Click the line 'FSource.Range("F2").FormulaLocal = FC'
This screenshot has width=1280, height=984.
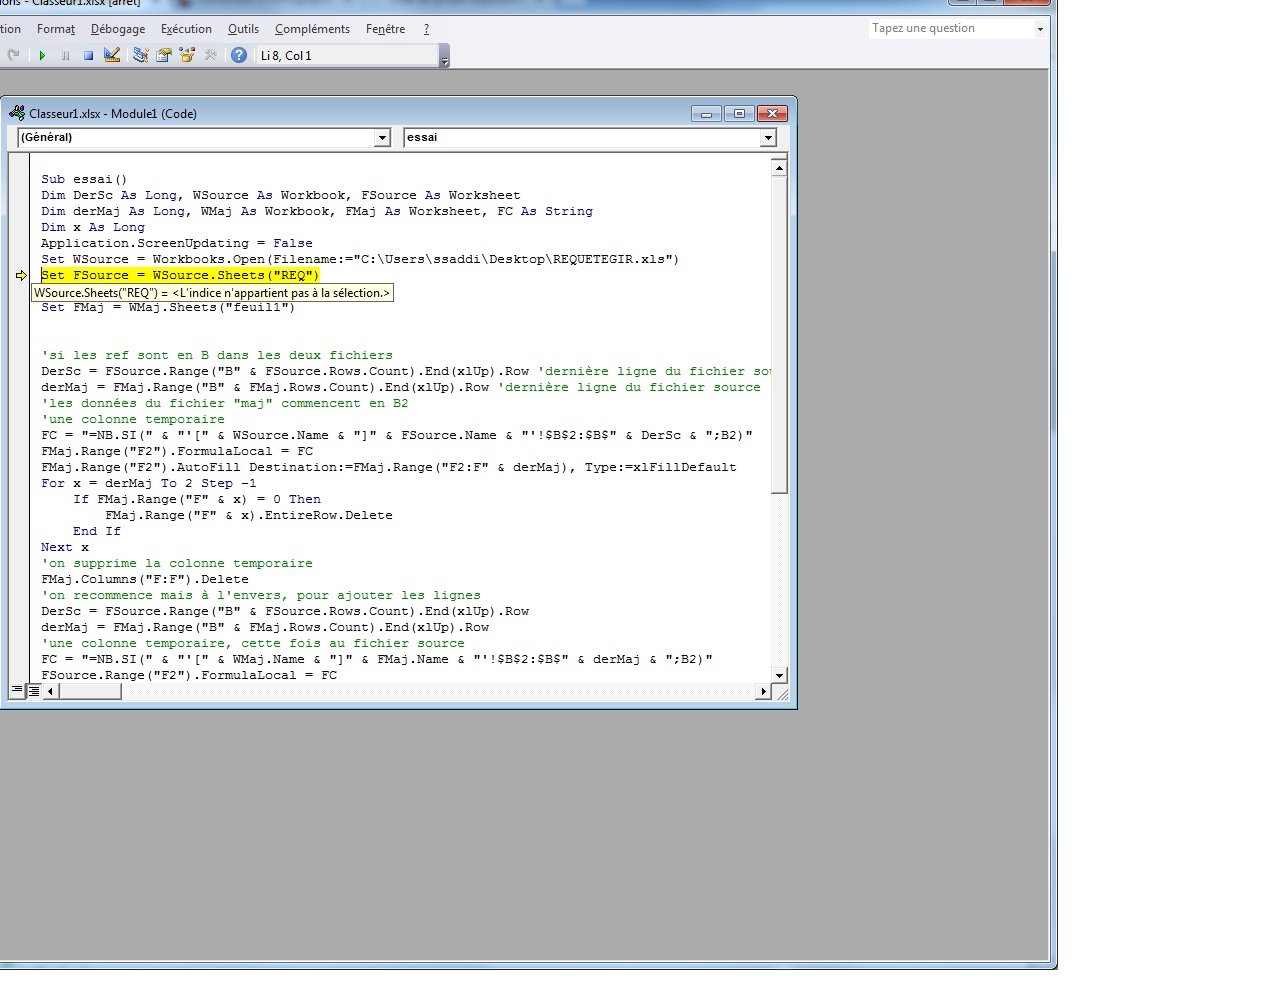[189, 675]
